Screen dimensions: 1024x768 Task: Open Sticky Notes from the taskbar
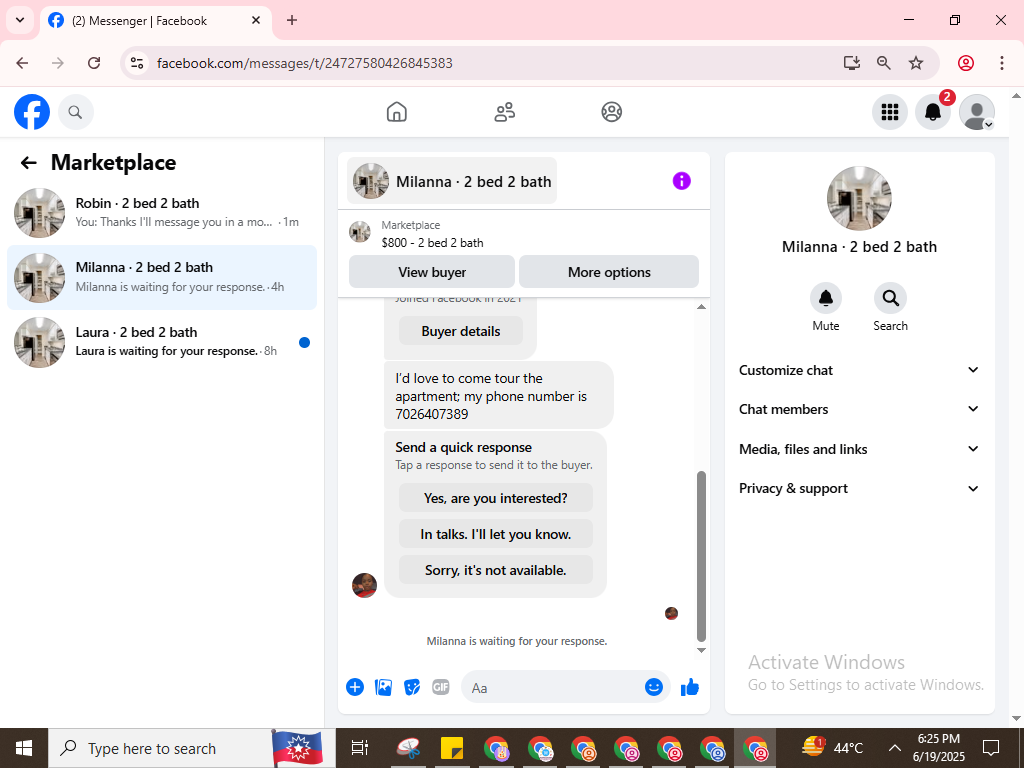point(452,748)
